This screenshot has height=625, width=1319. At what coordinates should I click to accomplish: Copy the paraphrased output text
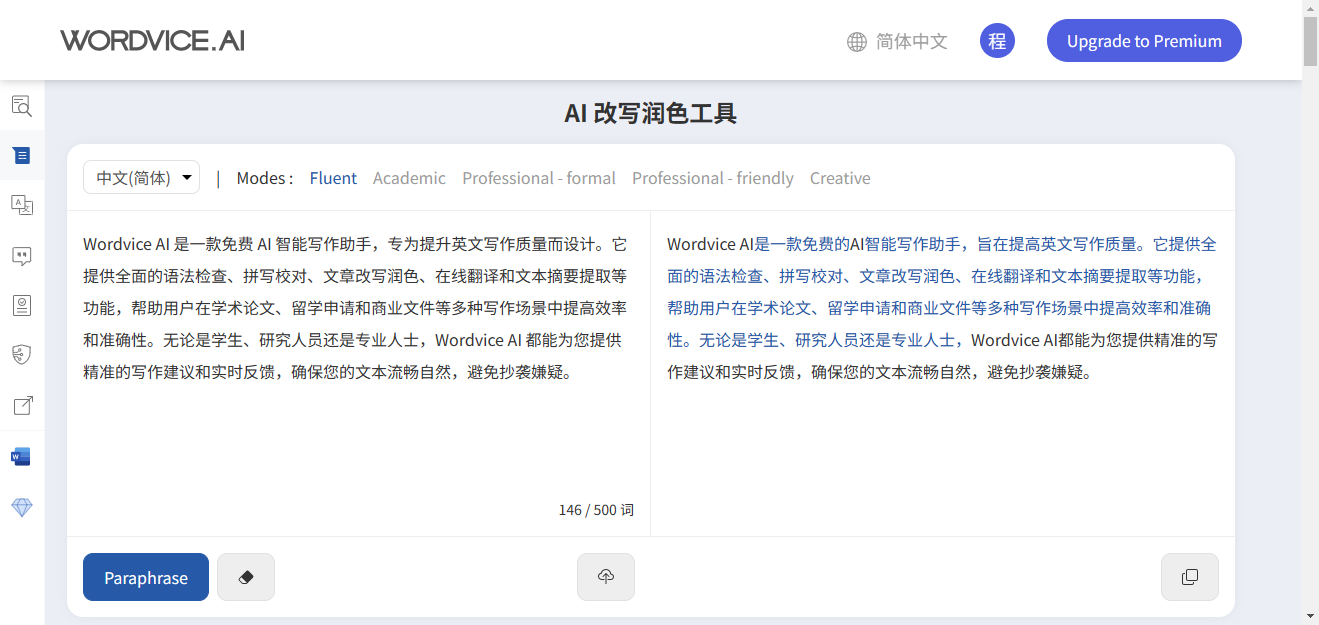tap(1190, 577)
